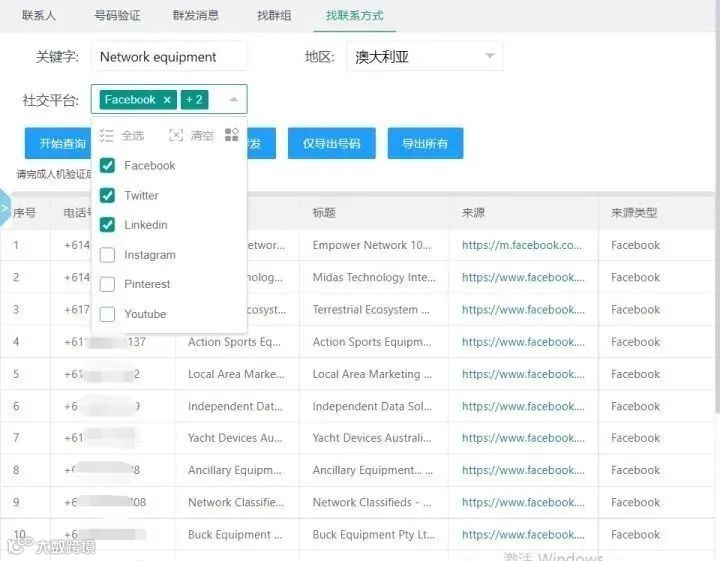
Task: Switch to the 找群组 tab
Action: click(274, 16)
